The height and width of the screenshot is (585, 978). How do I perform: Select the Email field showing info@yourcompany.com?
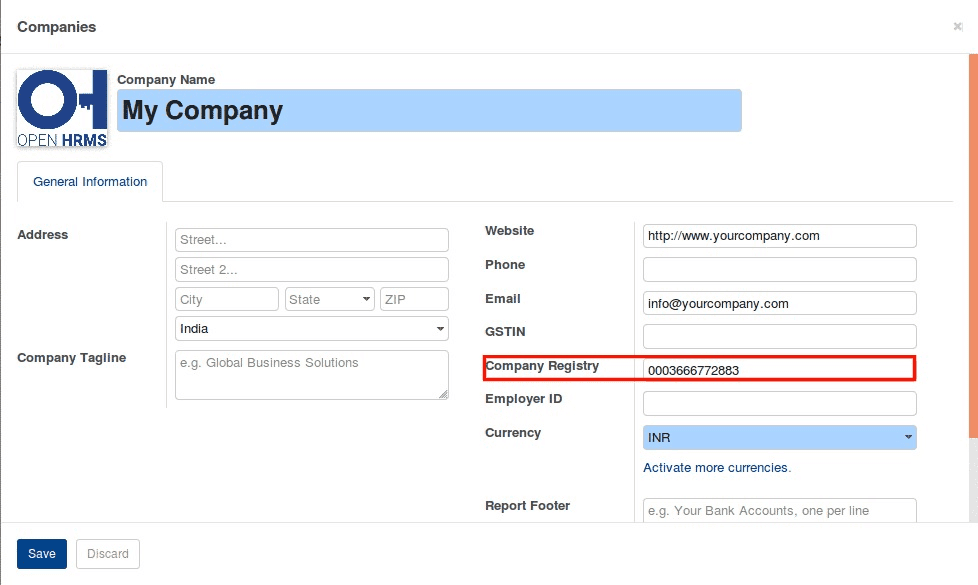[x=779, y=303]
